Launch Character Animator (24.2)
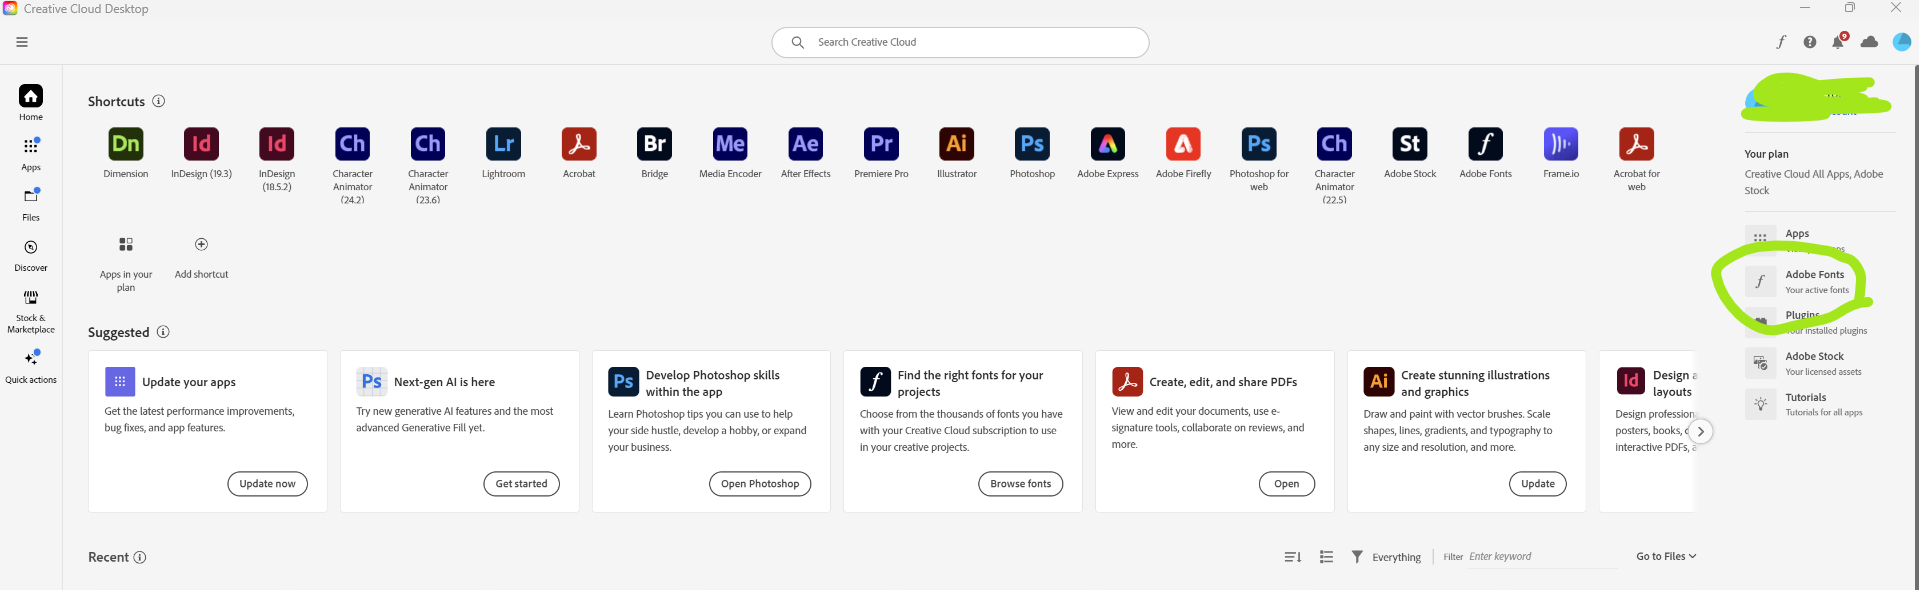The width and height of the screenshot is (1919, 590). click(x=352, y=144)
